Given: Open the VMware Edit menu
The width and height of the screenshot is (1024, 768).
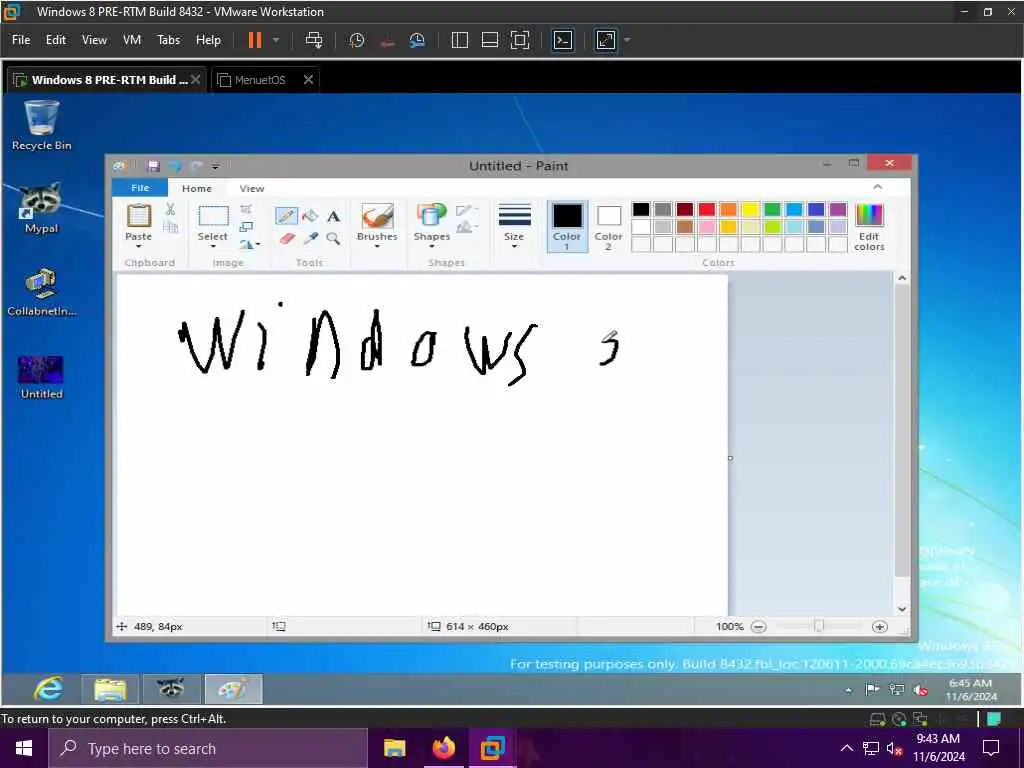Looking at the screenshot, I should pyautogui.click(x=56, y=40).
